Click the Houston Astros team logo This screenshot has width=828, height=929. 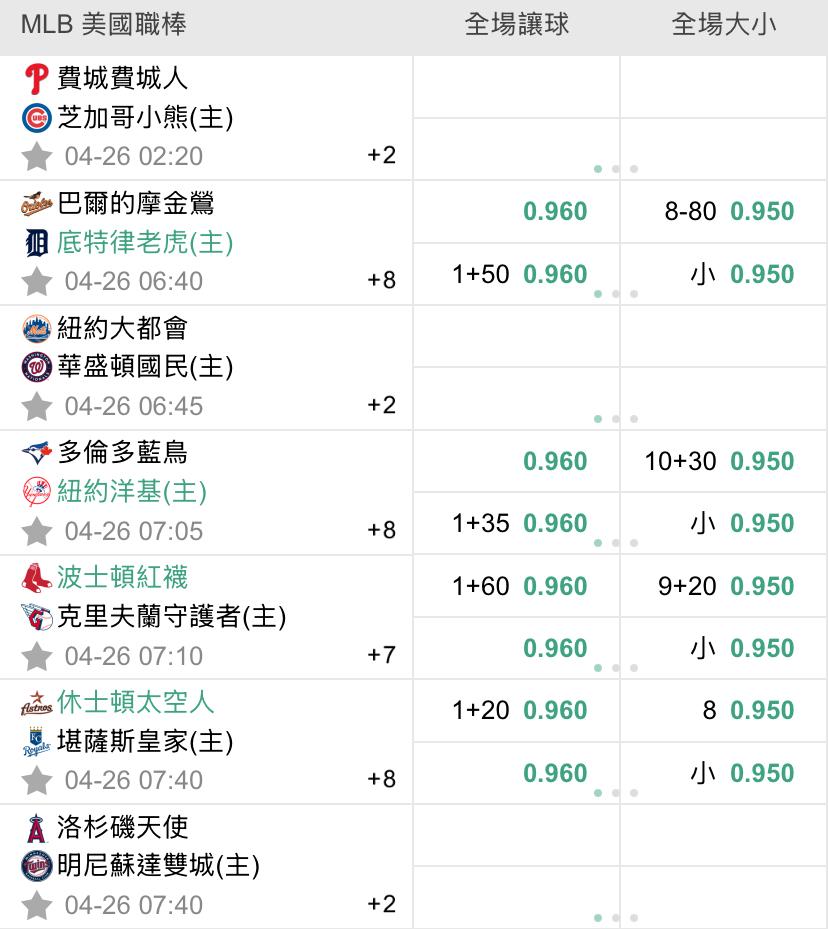(x=36, y=703)
